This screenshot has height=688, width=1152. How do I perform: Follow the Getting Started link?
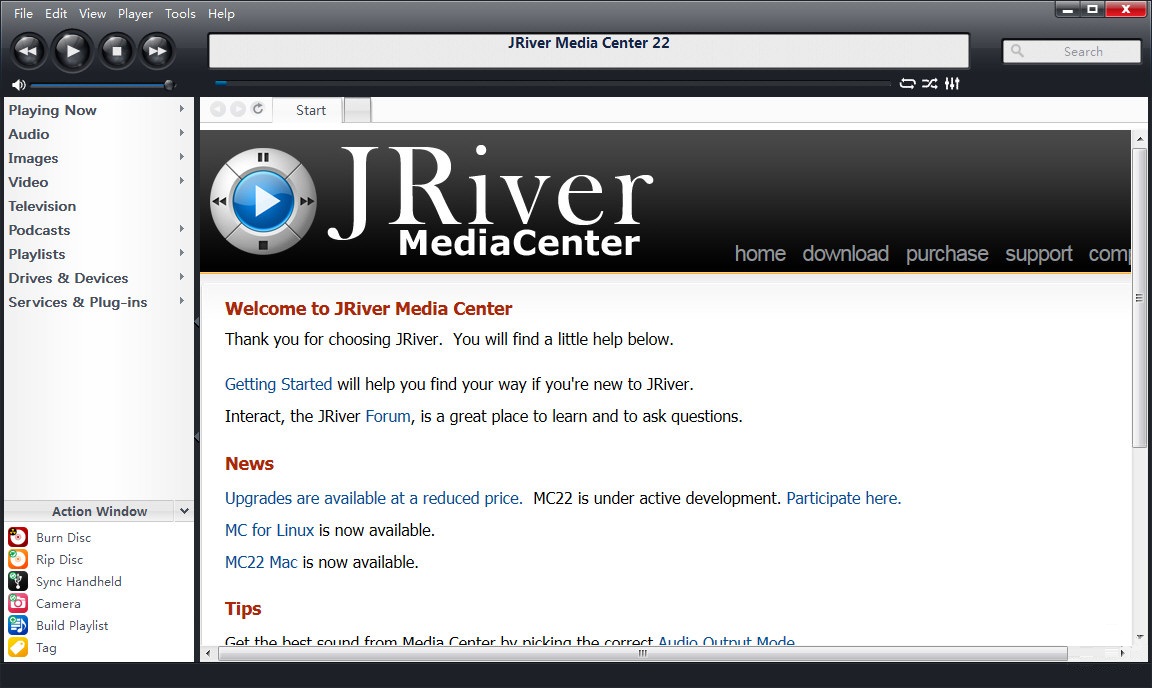278,384
